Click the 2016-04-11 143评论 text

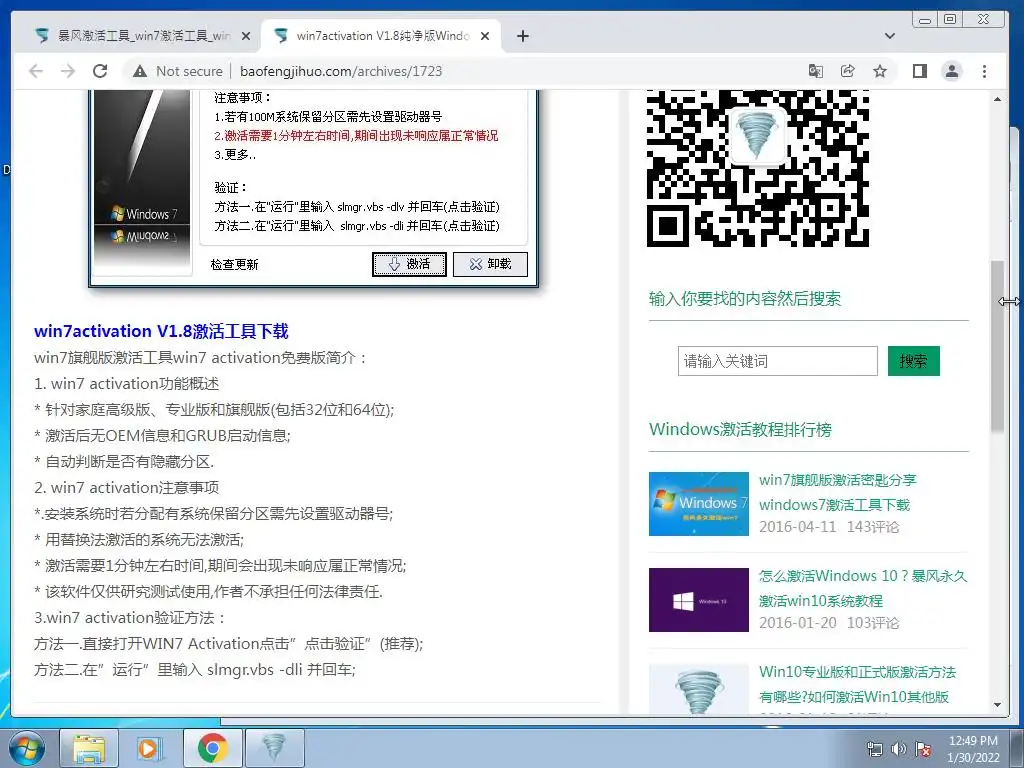829,527
